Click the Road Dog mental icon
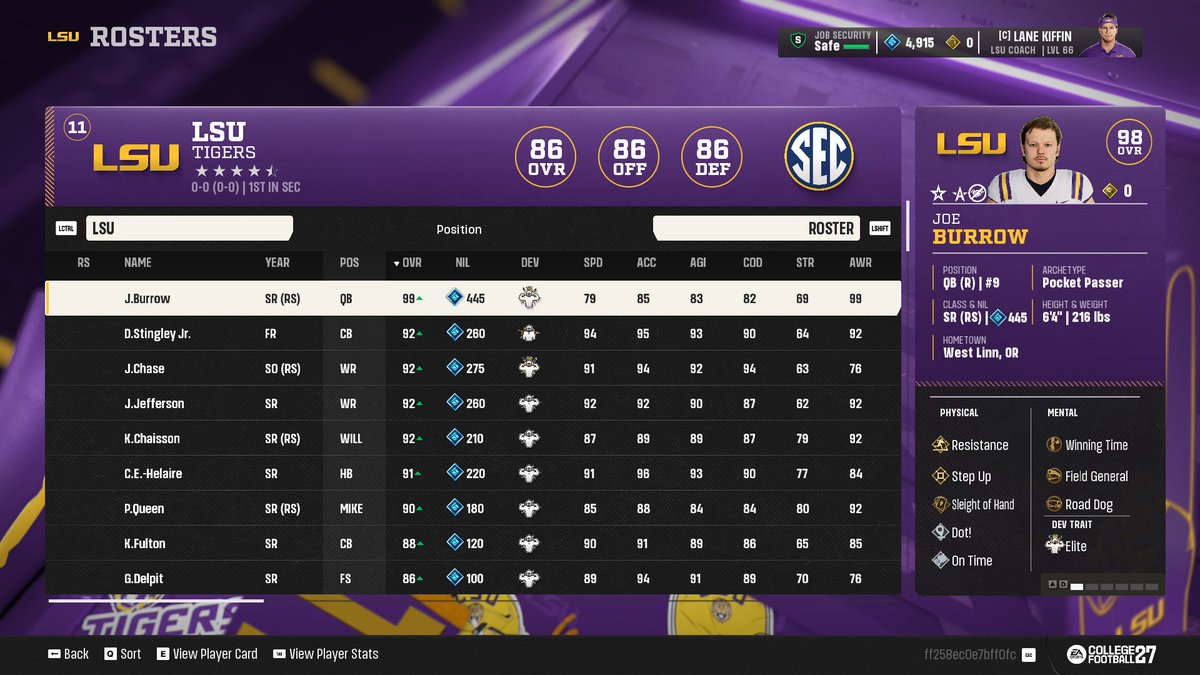The image size is (1200, 675). (x=1054, y=504)
